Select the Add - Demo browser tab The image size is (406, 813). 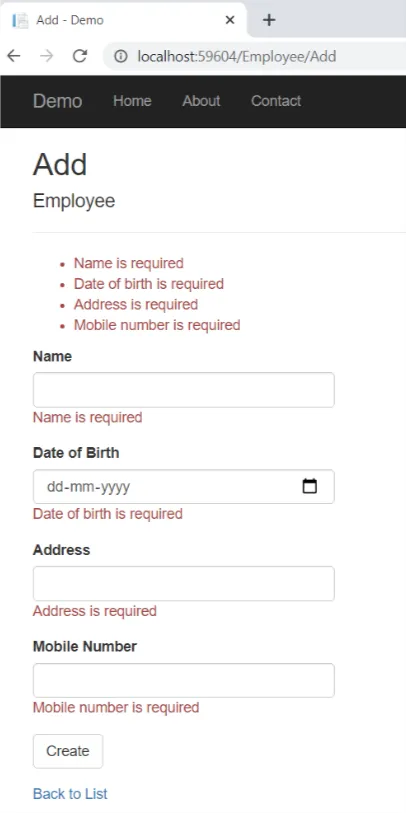click(123, 20)
